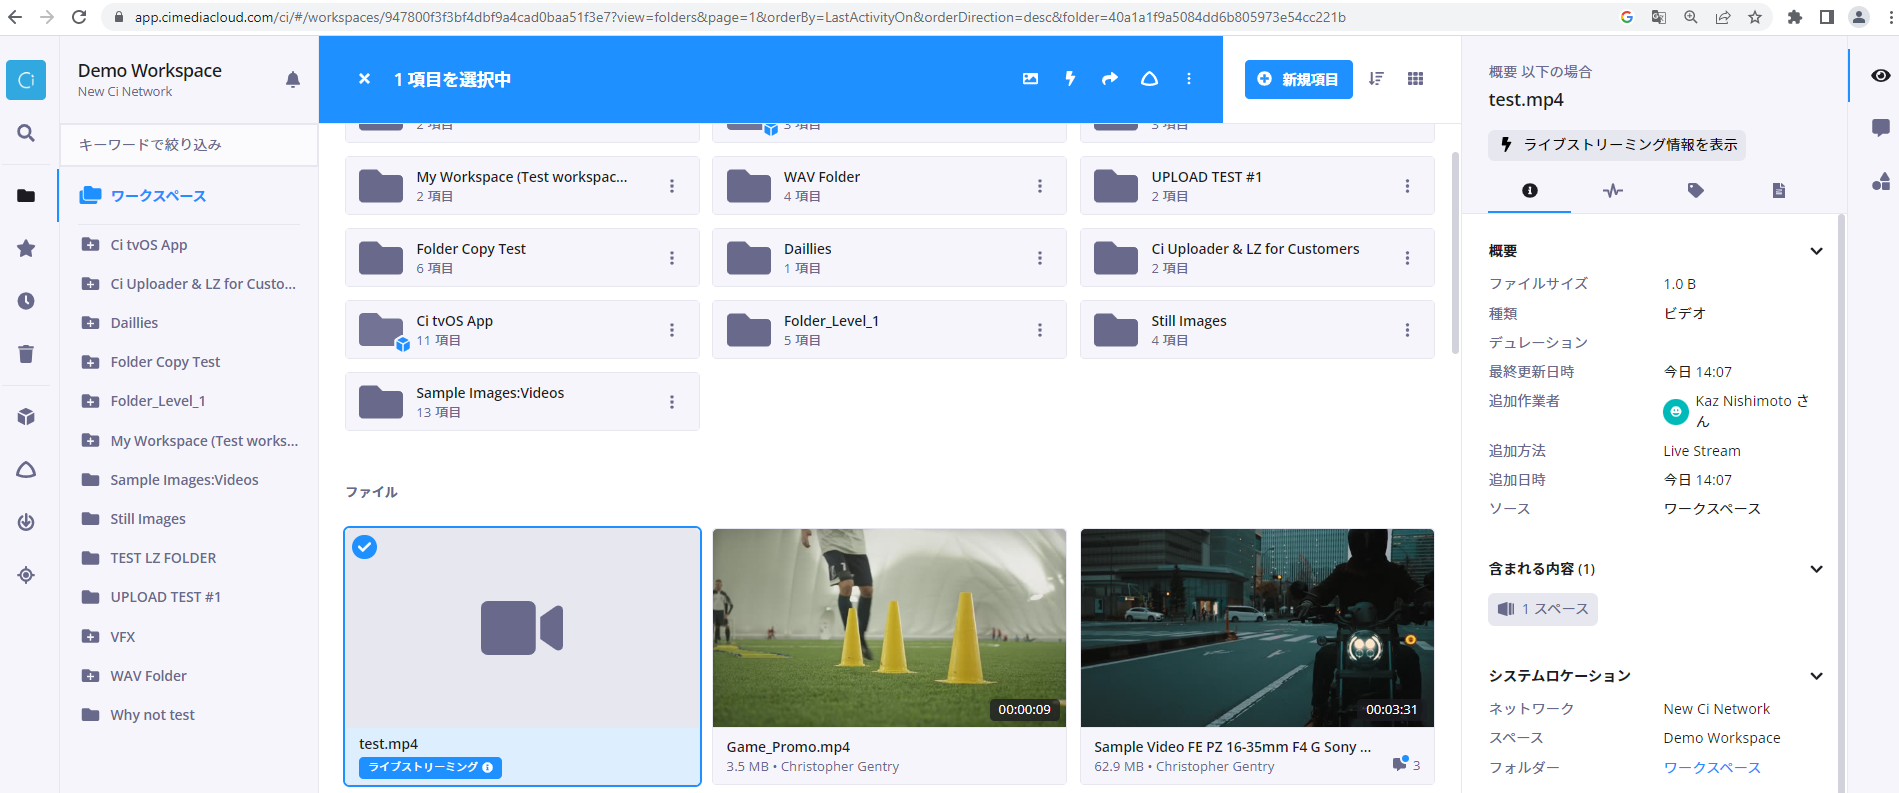Click the 新規項目 button
Image resolution: width=1899 pixels, height=793 pixels.
coord(1298,79)
